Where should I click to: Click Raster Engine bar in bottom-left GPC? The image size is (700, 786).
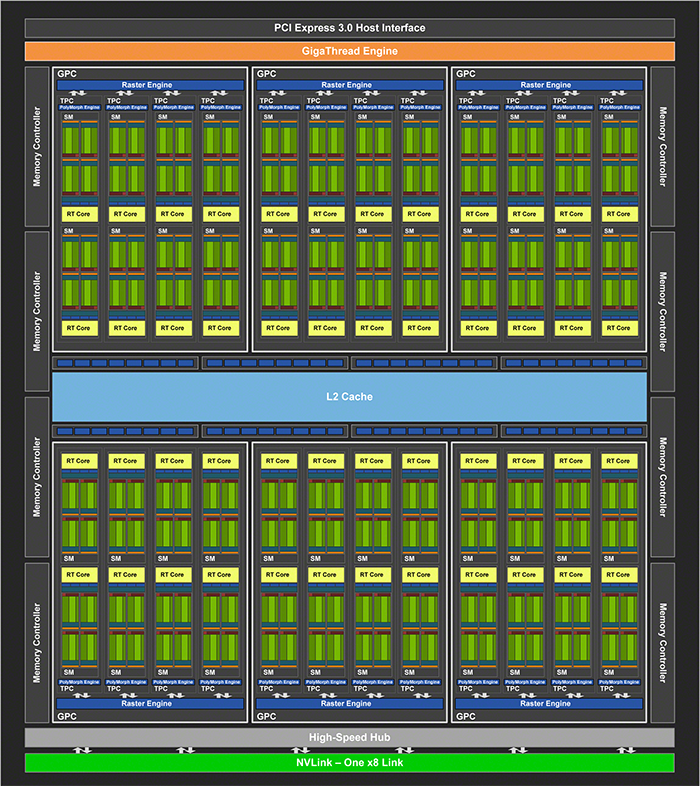tap(150, 704)
